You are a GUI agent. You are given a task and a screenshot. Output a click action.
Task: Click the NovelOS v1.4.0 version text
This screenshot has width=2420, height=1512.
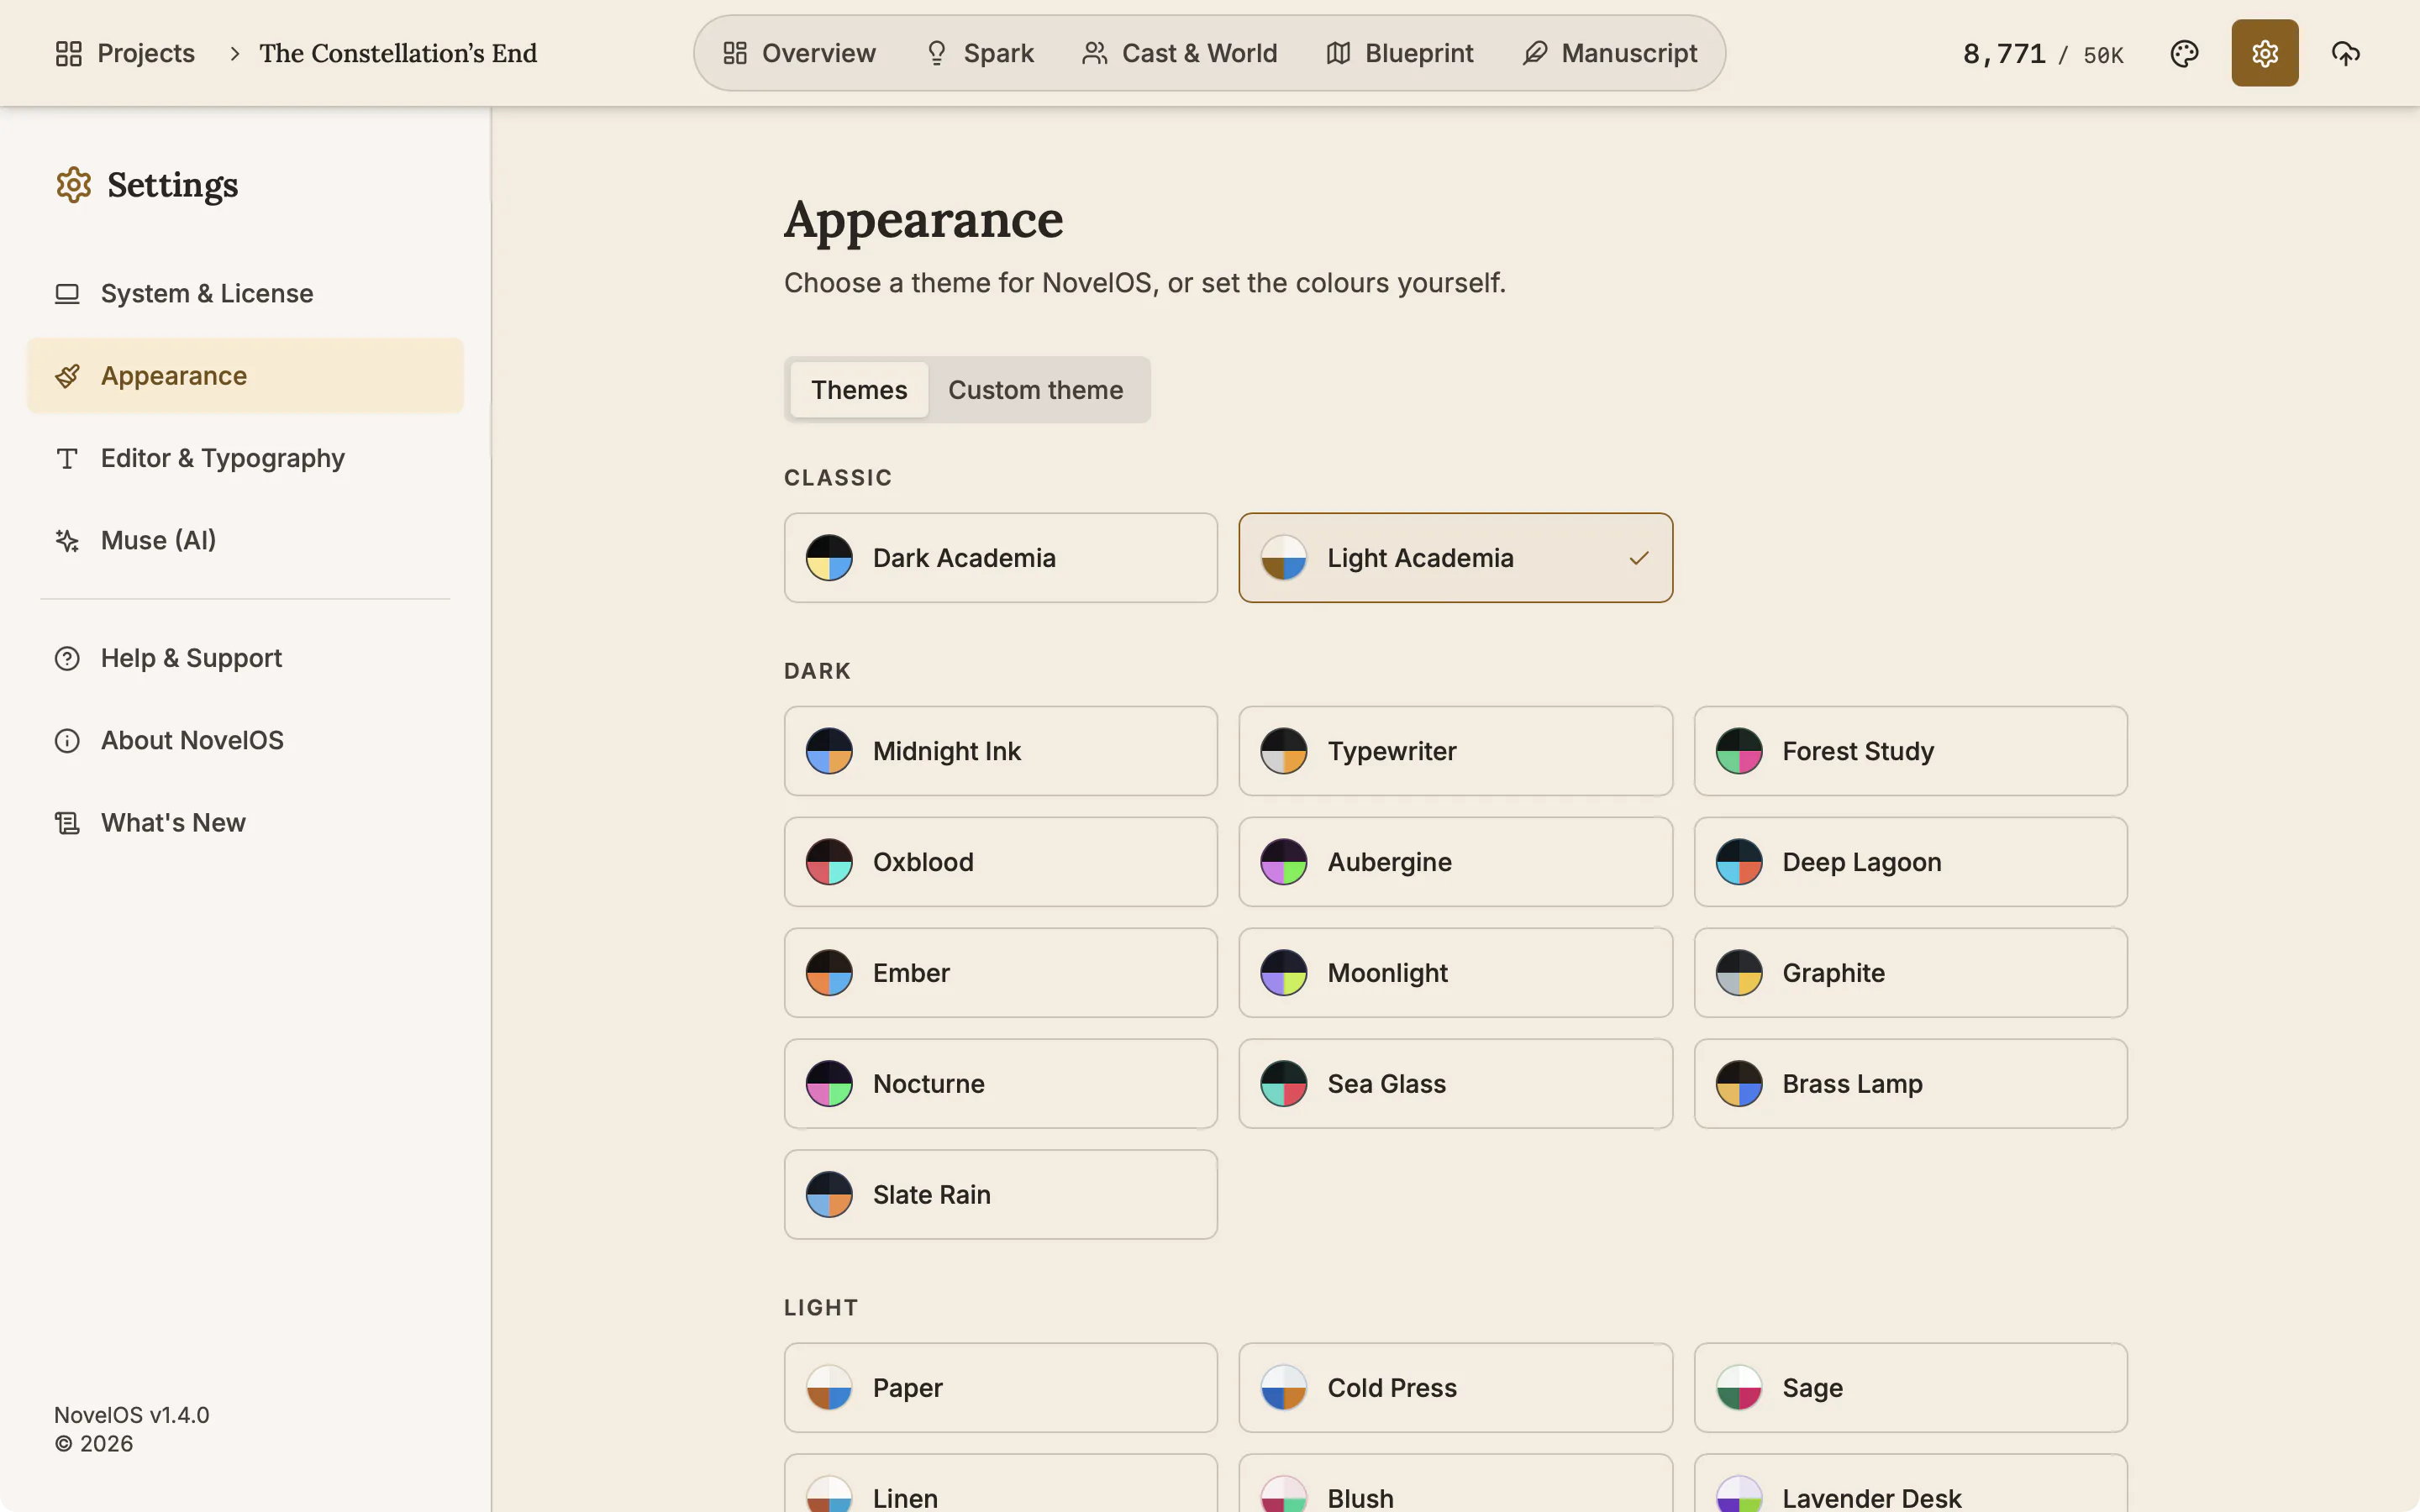click(132, 1415)
